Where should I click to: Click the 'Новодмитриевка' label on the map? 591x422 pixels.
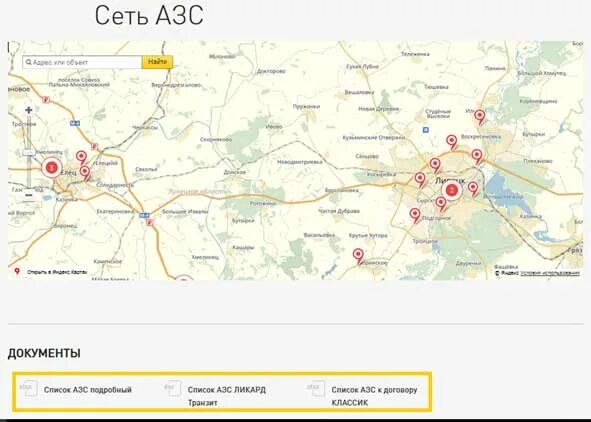click(x=300, y=162)
